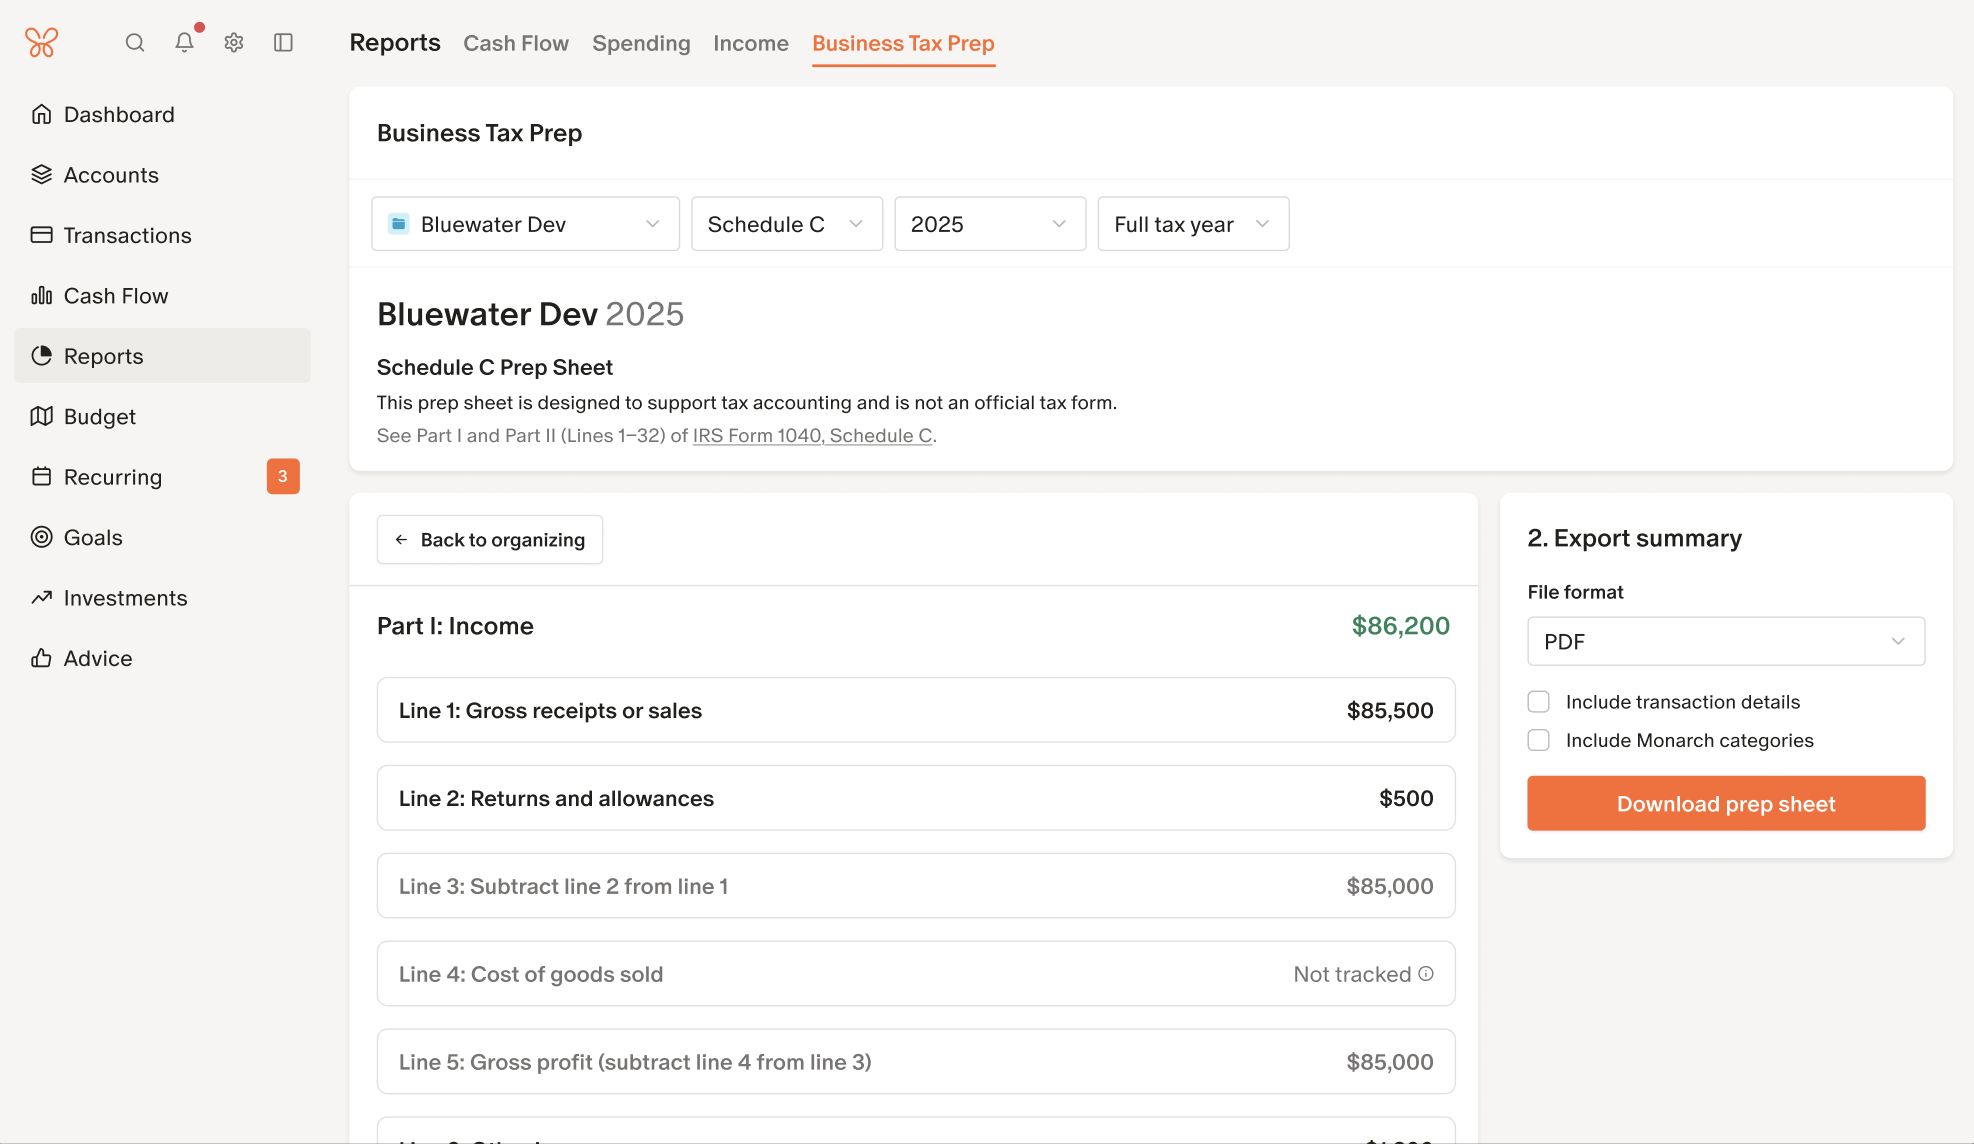Switch to the Spending reports tab
The width and height of the screenshot is (1974, 1144).
click(x=641, y=43)
